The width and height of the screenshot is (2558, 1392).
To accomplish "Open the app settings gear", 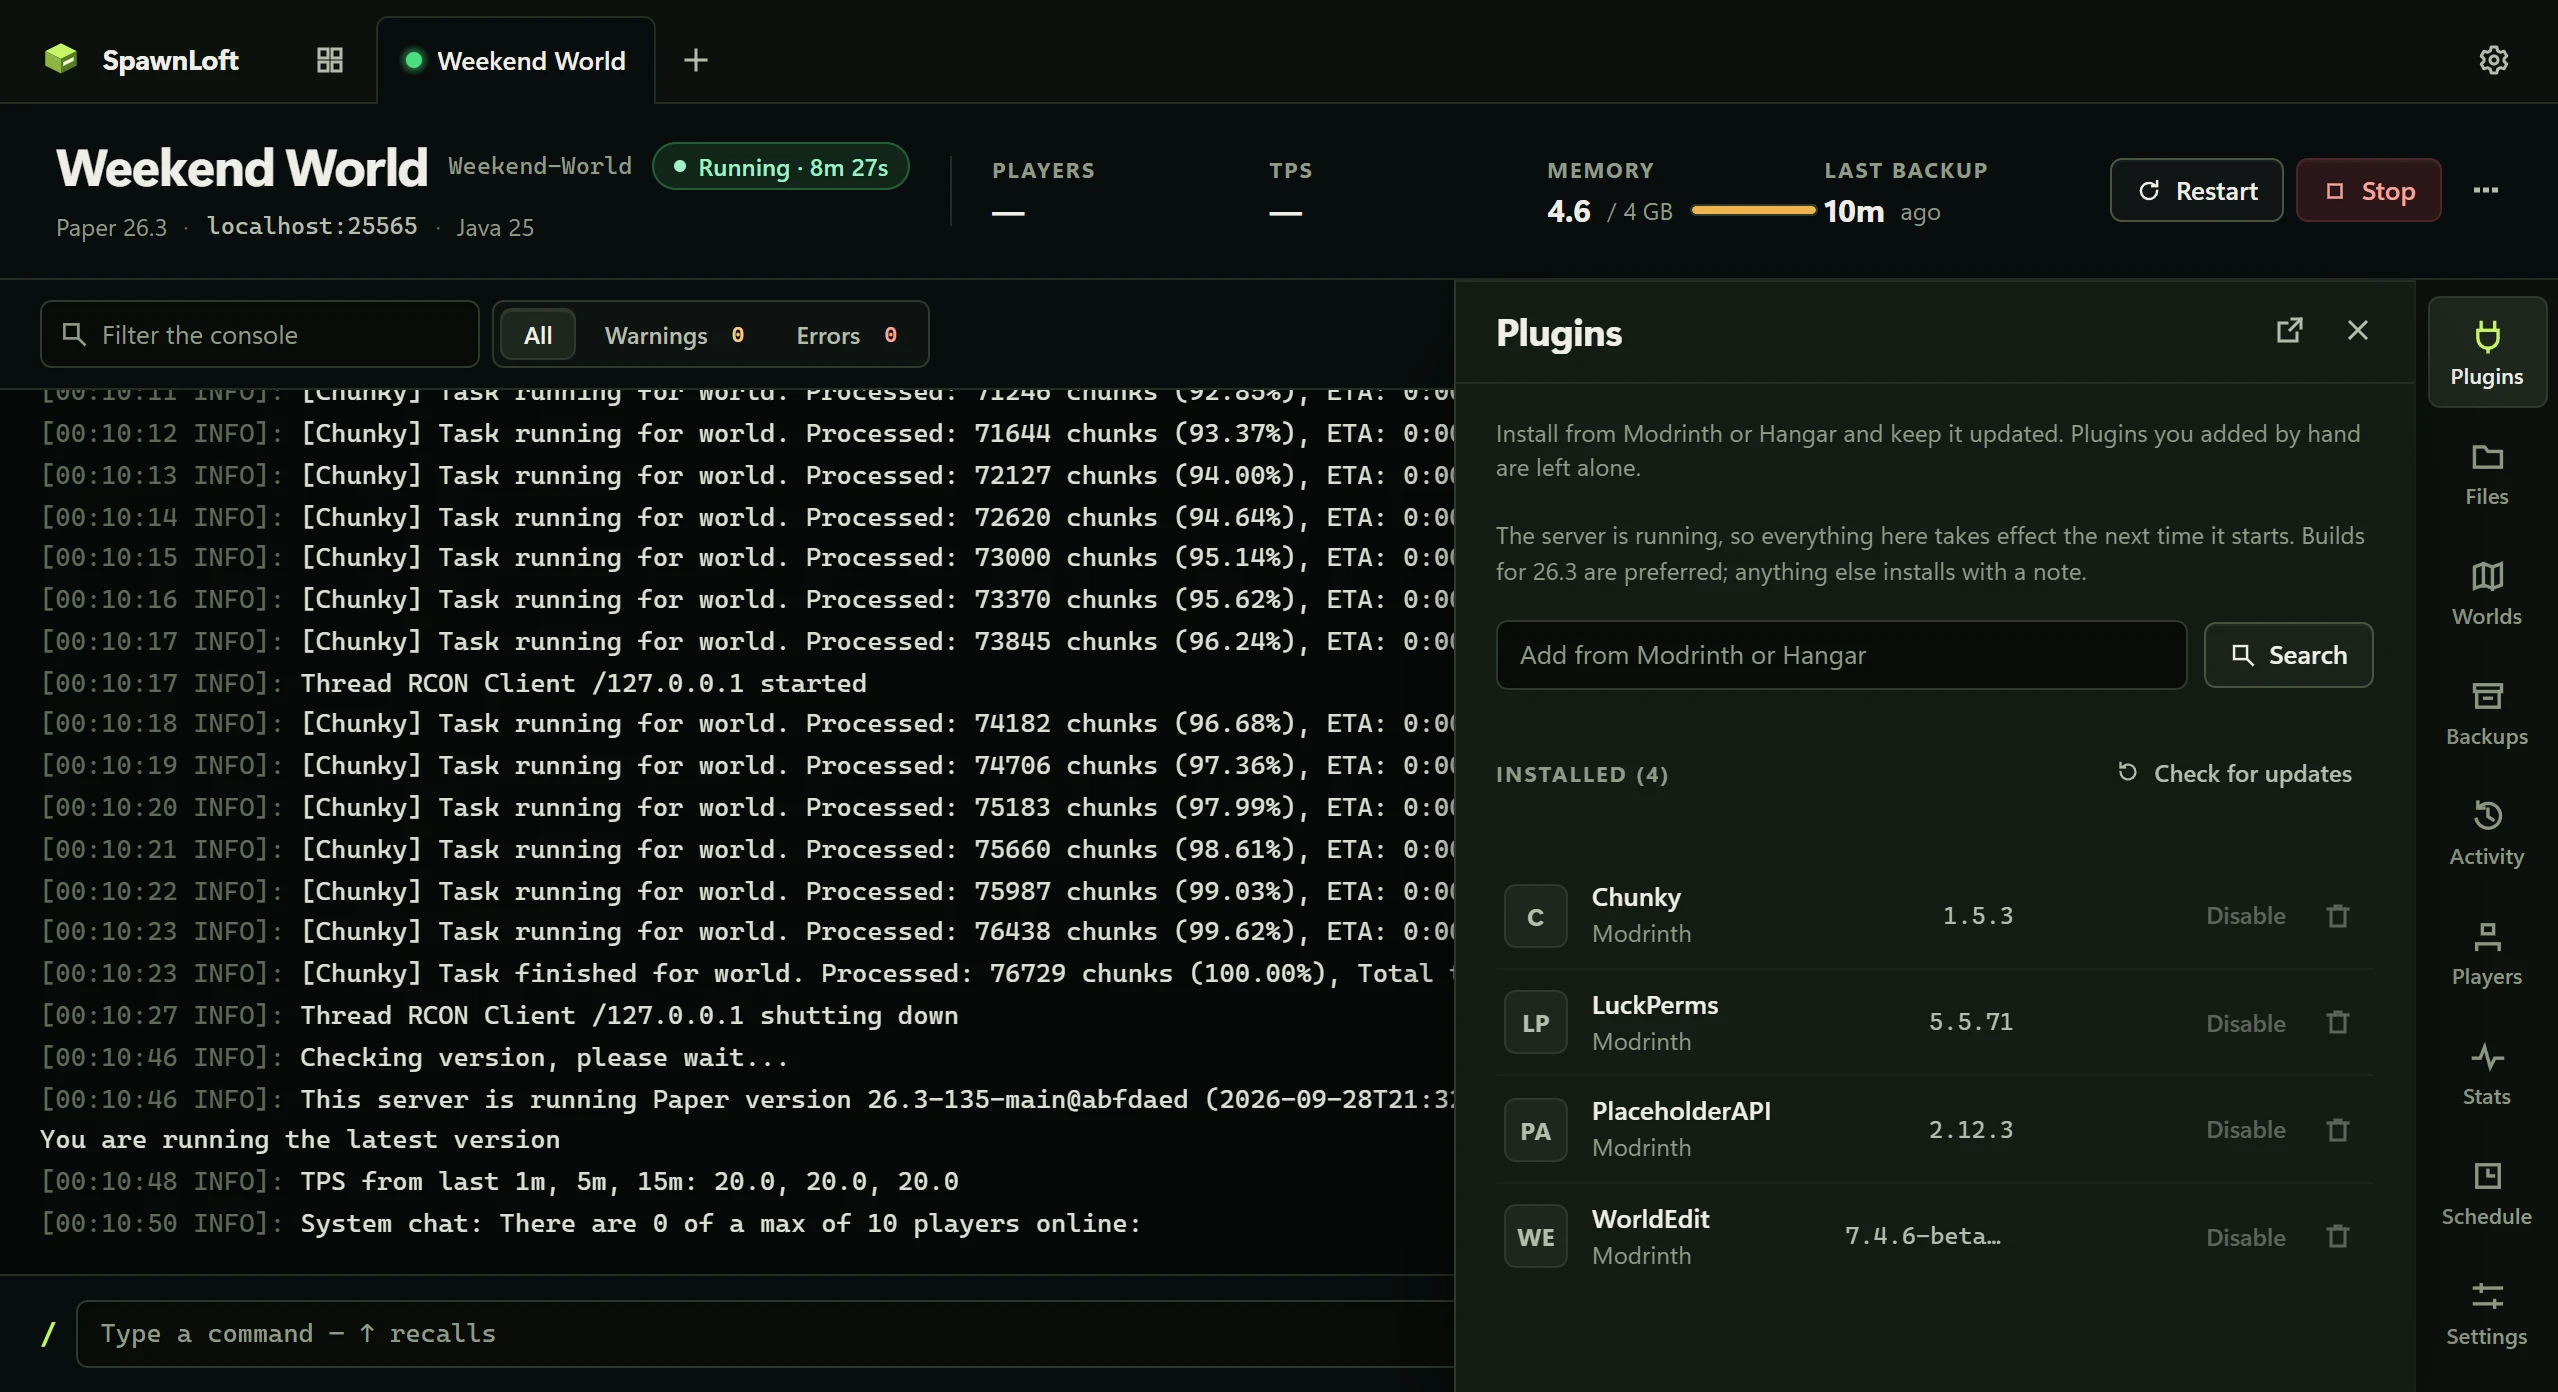I will pos(2493,60).
